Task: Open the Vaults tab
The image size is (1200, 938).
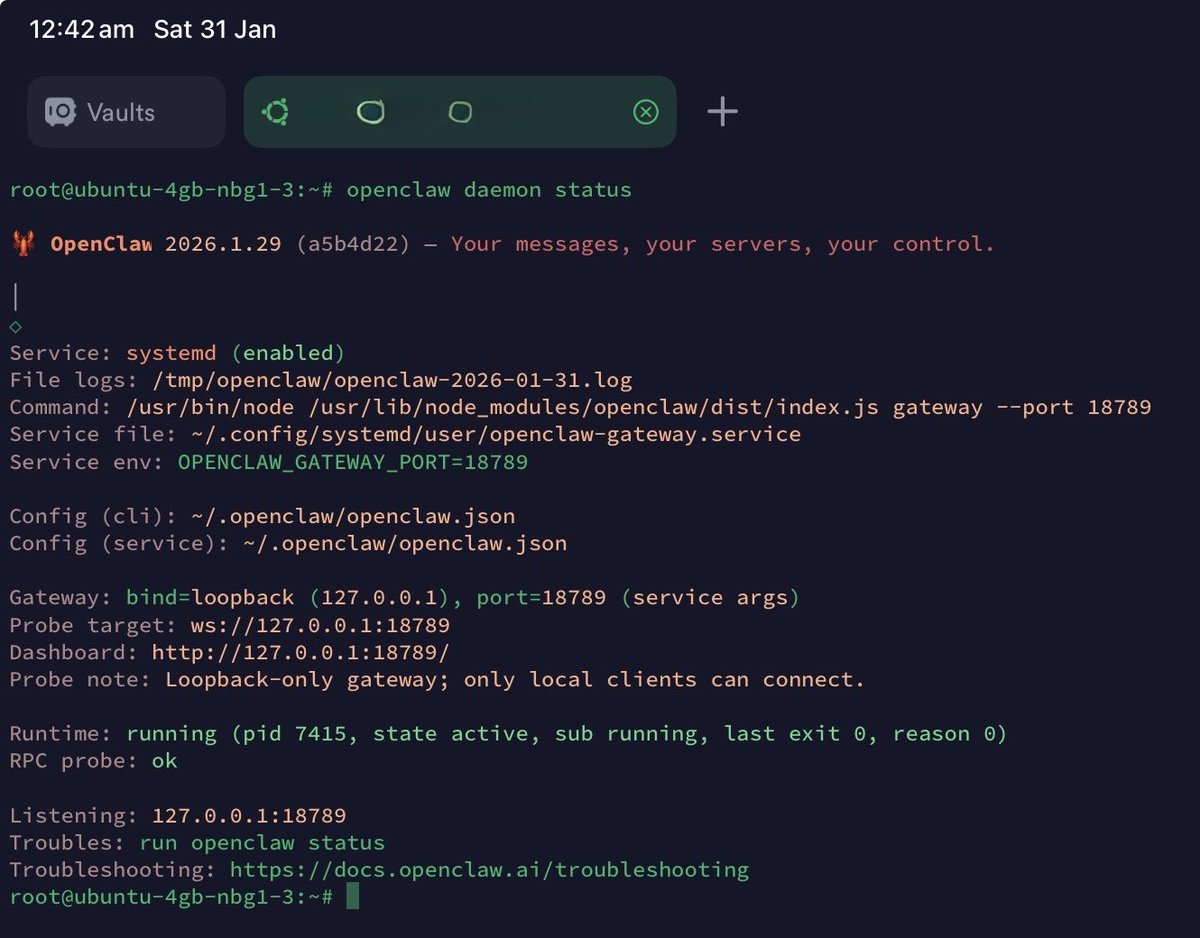Action: pyautogui.click(x=126, y=112)
